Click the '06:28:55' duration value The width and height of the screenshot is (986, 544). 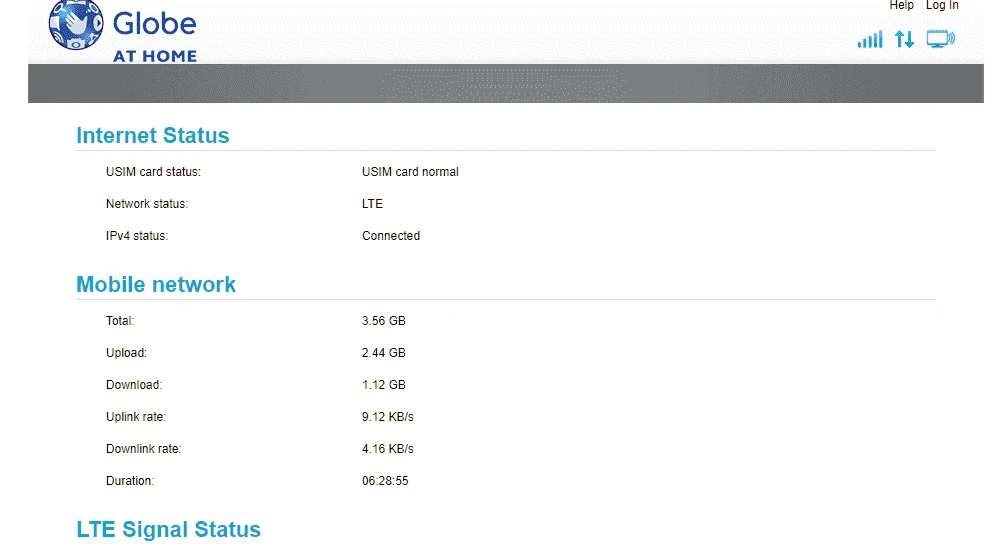pos(385,481)
